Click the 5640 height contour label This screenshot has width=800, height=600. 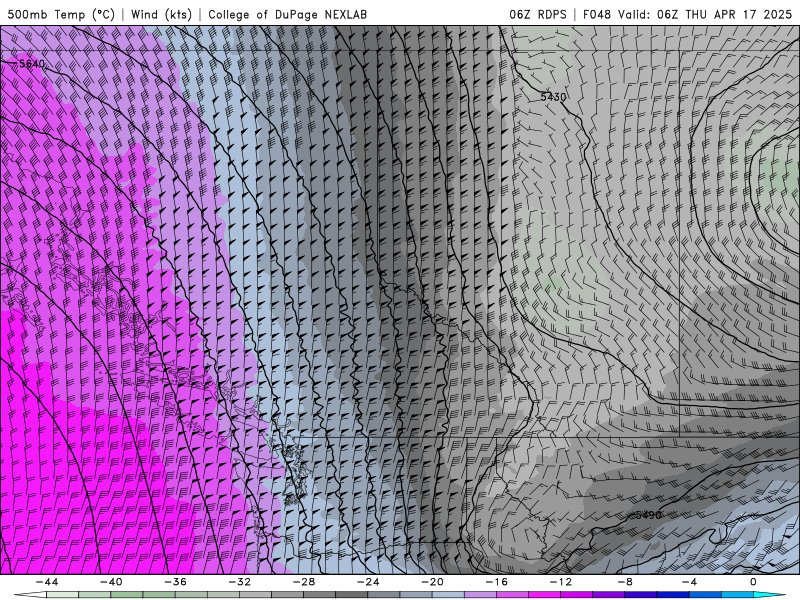32,64
